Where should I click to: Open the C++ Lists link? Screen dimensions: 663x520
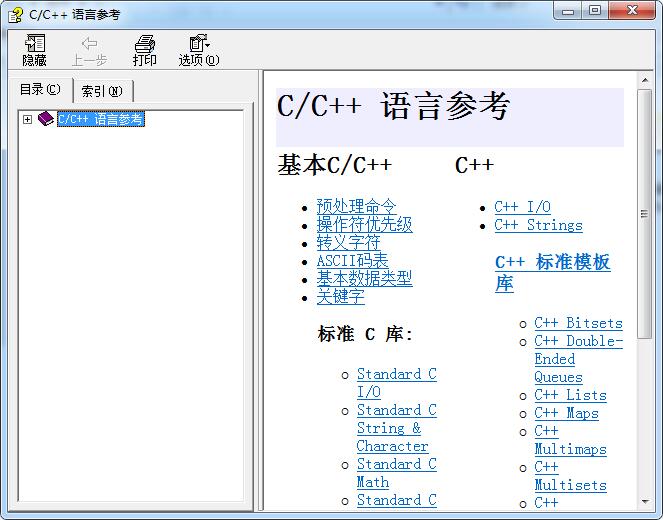[570, 395]
